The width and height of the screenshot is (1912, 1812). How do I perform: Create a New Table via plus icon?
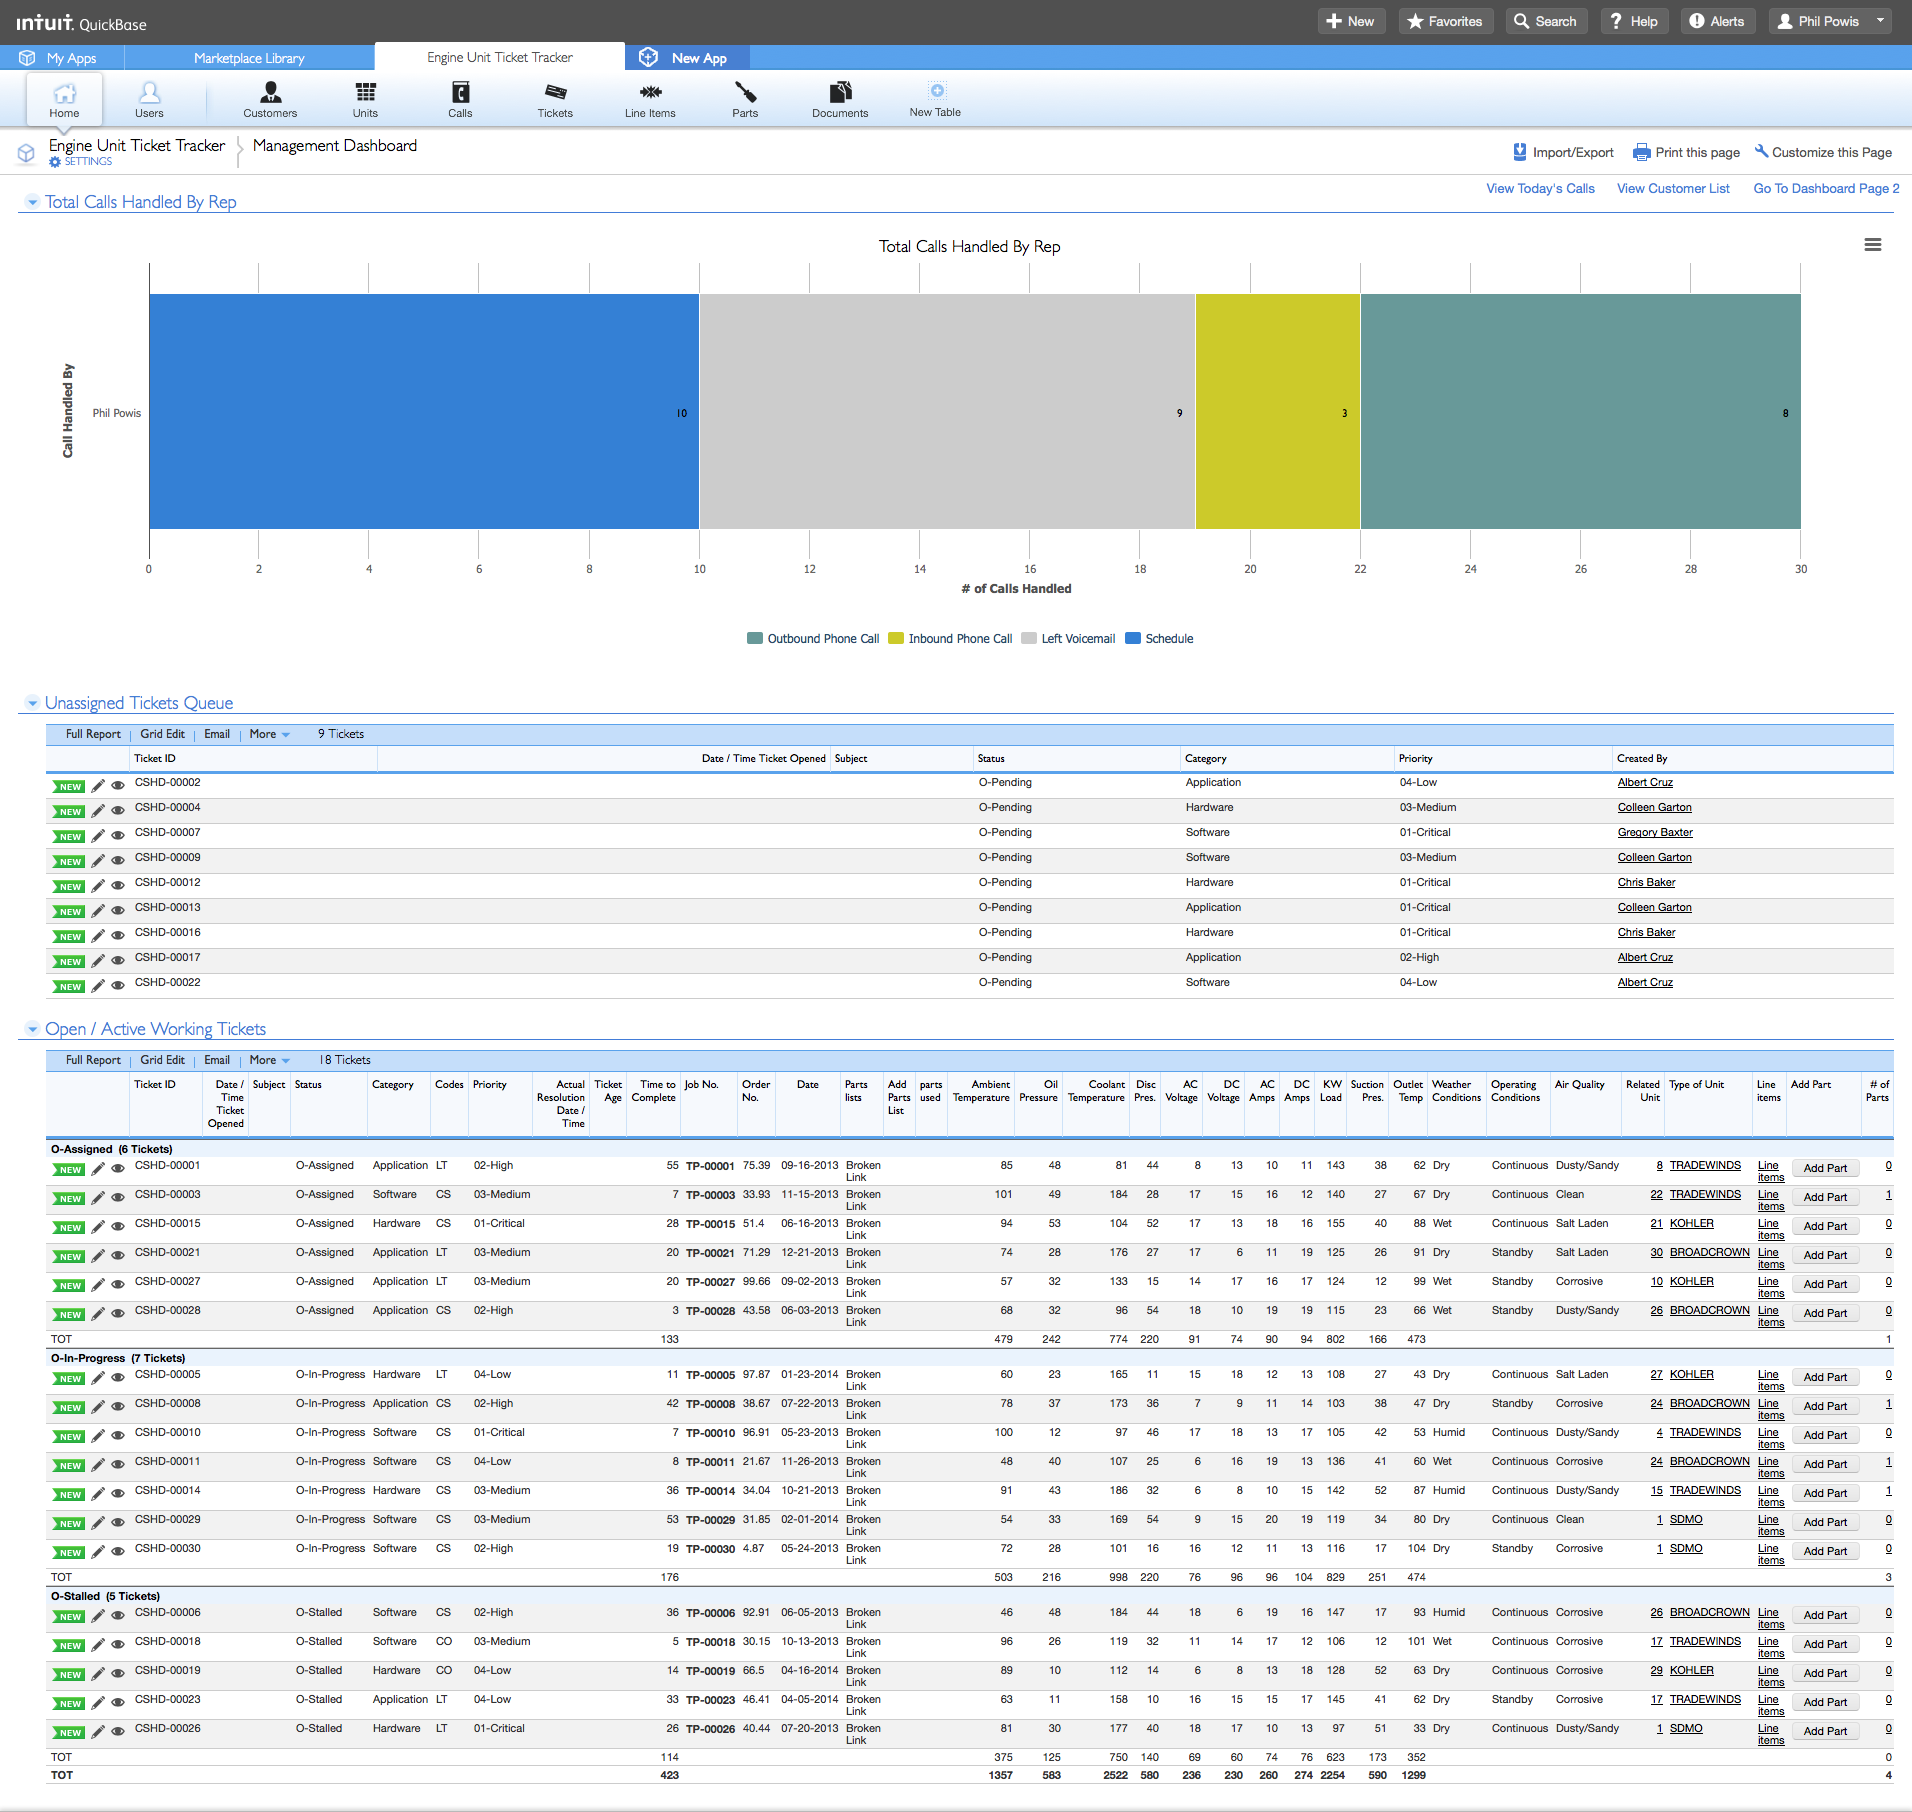(x=936, y=91)
